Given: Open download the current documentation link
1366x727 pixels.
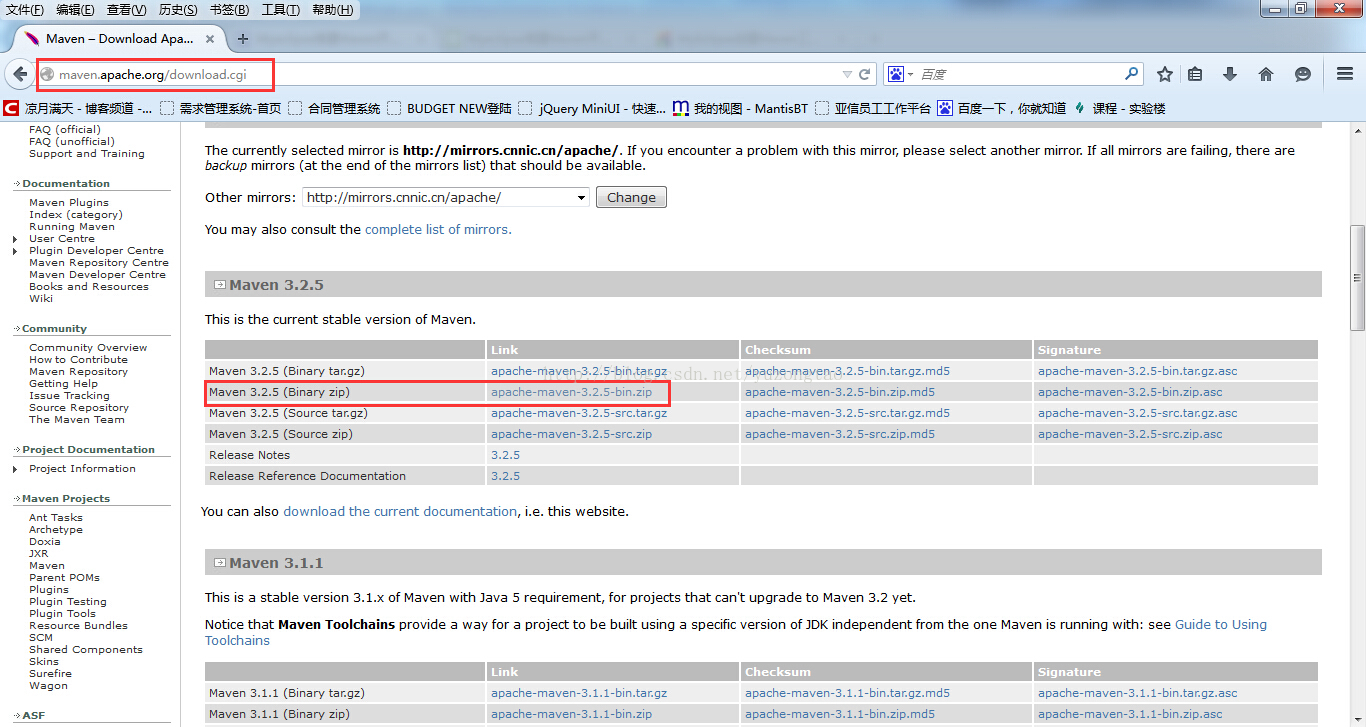Looking at the screenshot, I should (400, 511).
